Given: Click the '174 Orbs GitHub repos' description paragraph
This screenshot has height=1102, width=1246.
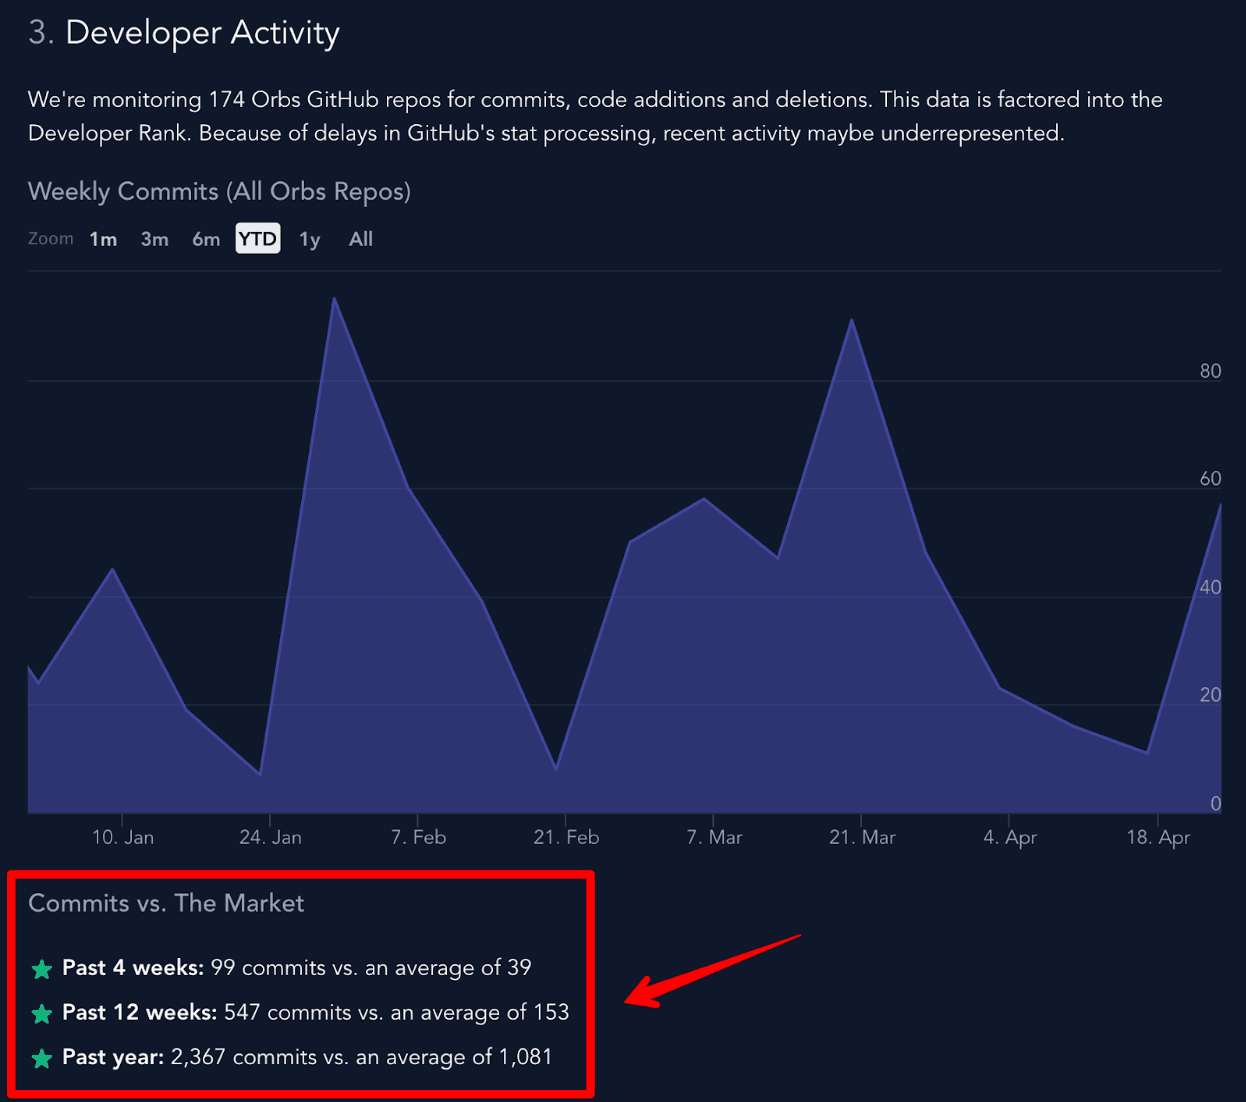Looking at the screenshot, I should [595, 116].
